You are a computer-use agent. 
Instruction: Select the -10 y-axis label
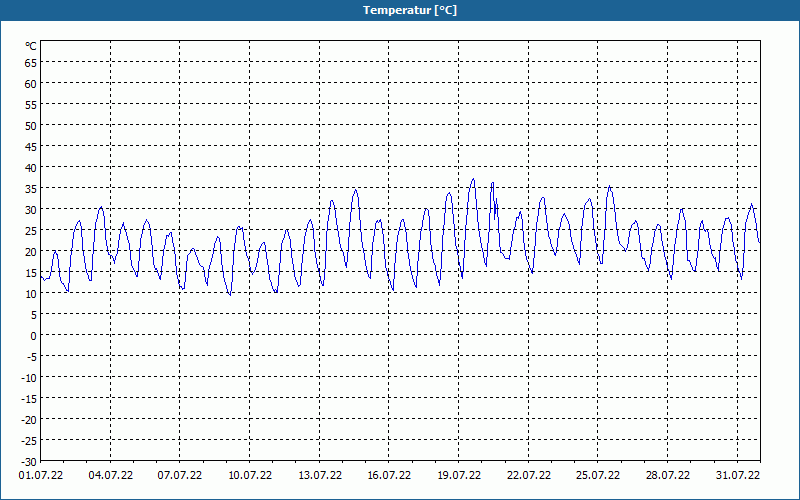coord(29,378)
